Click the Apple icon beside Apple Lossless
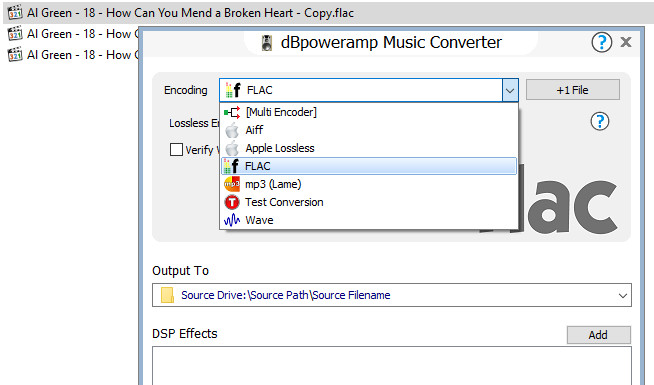 232,148
